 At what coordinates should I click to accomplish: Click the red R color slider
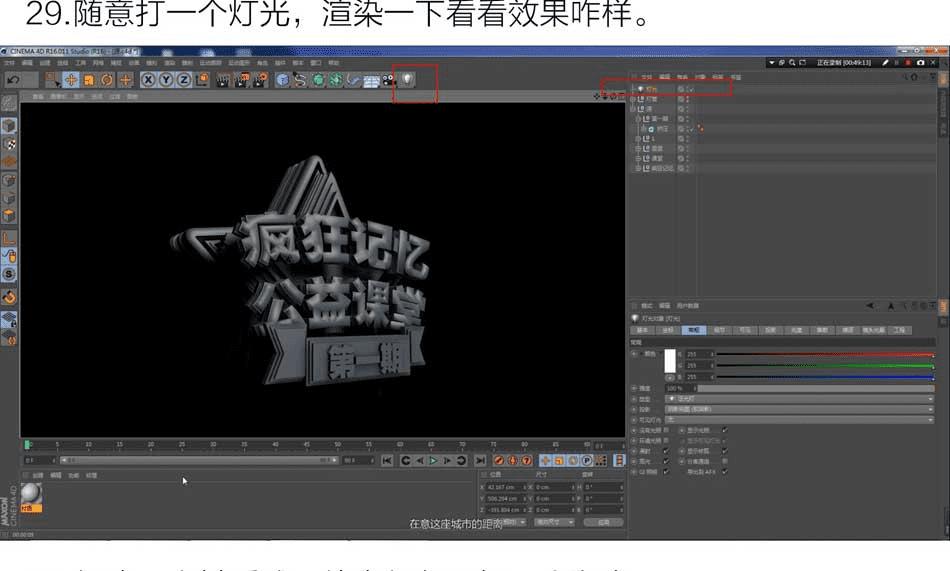point(825,354)
